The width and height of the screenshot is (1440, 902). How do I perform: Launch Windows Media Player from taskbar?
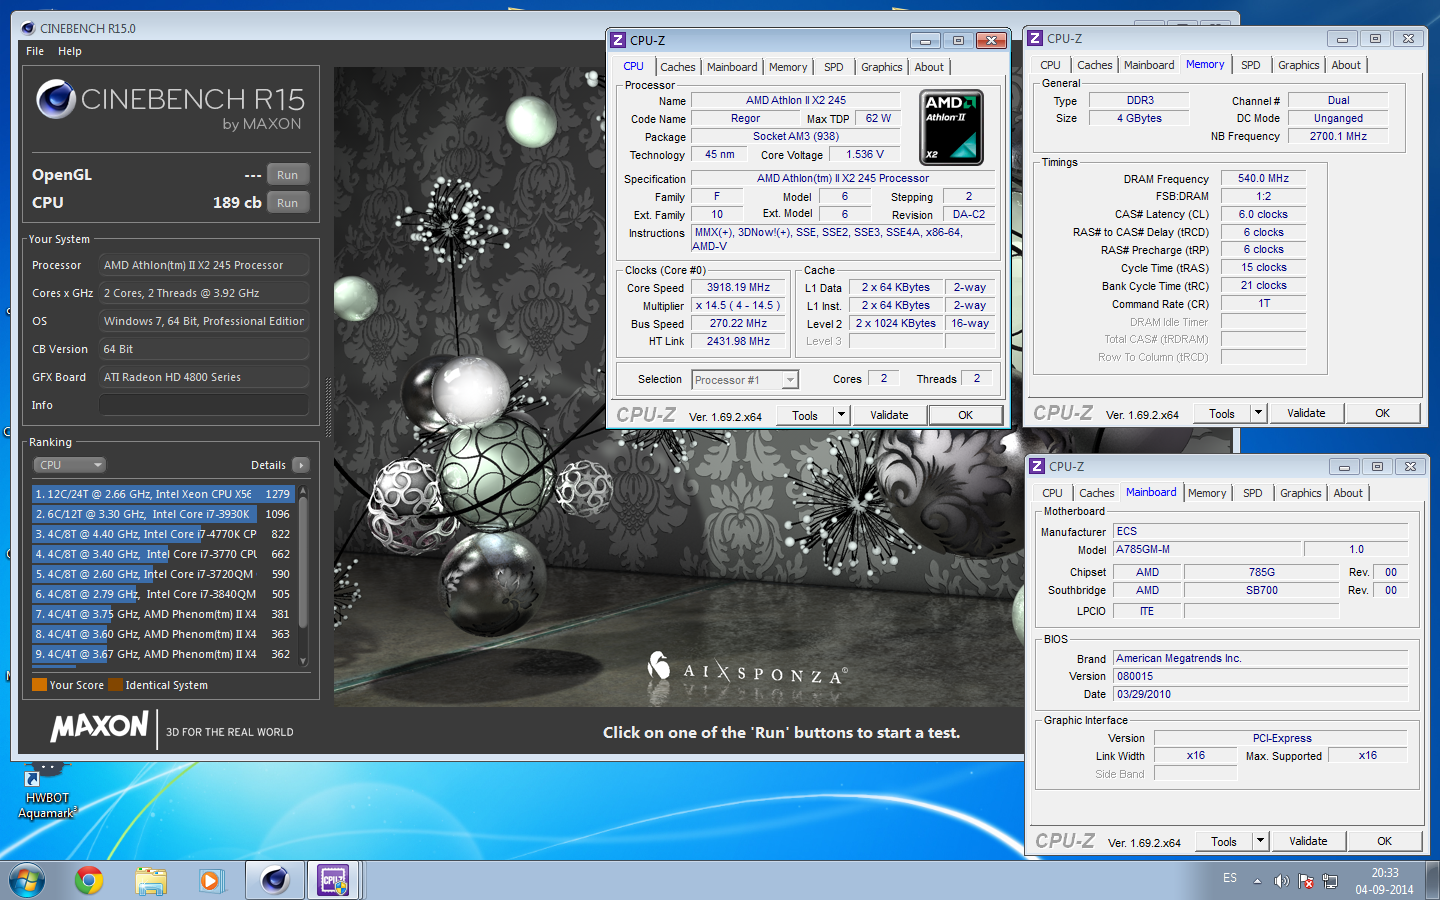pos(210,880)
